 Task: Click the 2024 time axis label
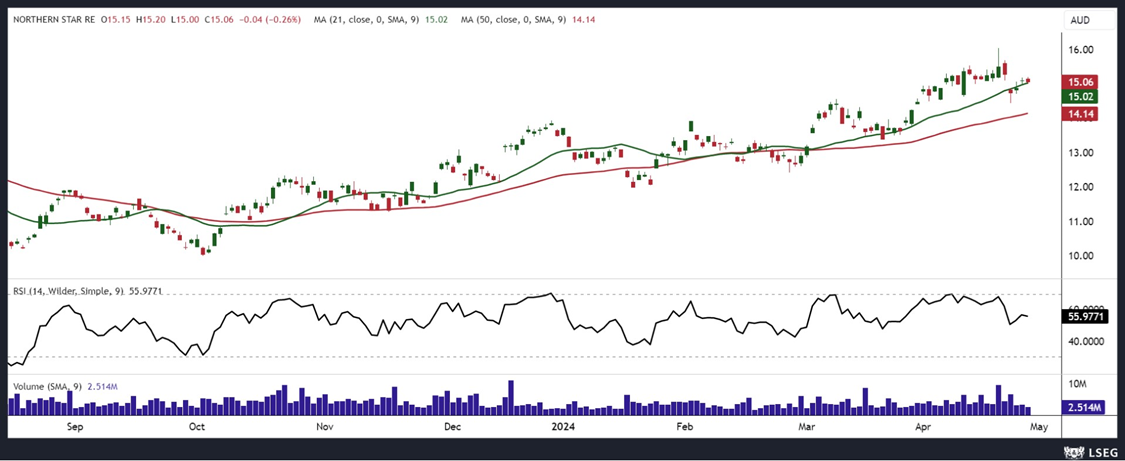[x=562, y=427]
